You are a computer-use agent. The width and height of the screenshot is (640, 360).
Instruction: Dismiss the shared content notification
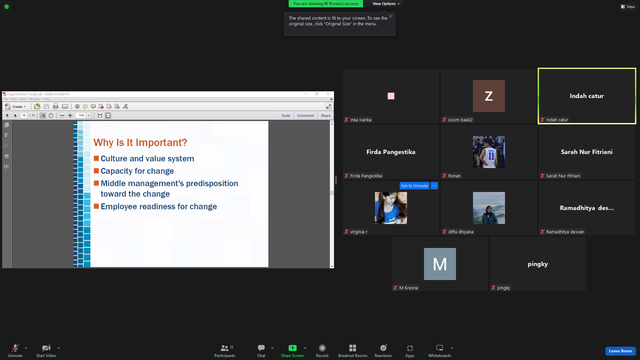(391, 16)
